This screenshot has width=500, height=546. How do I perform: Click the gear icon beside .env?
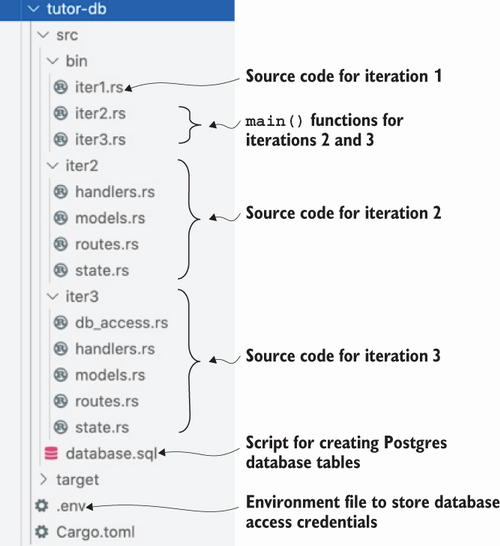pos(42,506)
